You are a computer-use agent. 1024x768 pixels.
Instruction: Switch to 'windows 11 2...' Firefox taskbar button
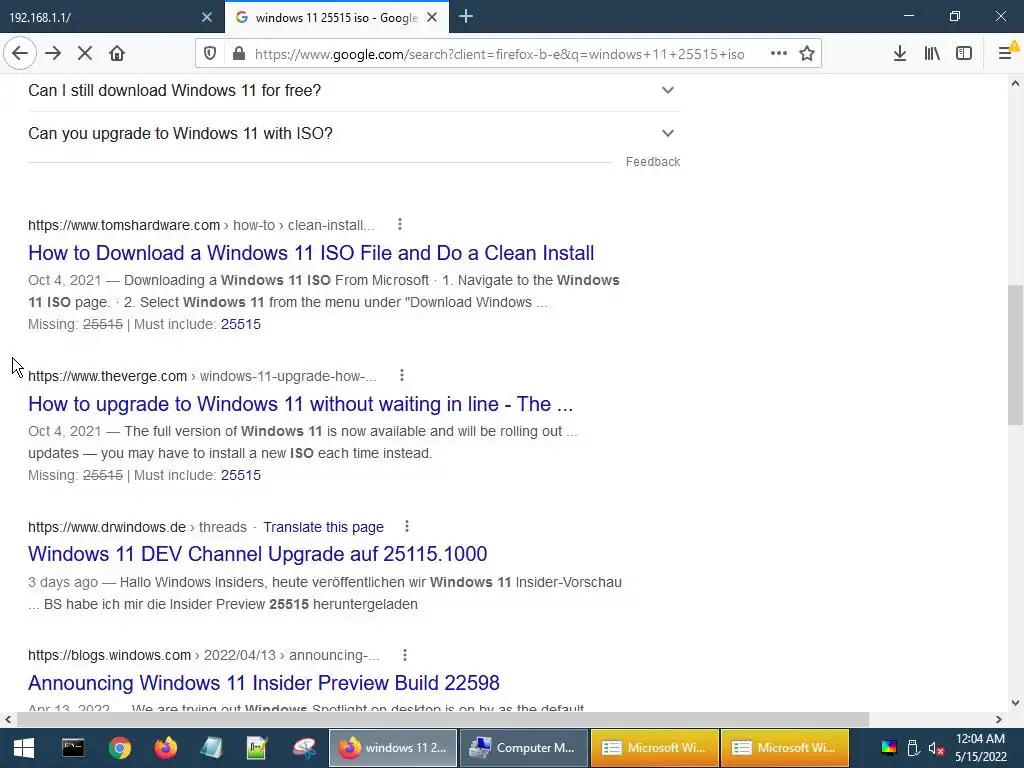pyautogui.click(x=392, y=748)
